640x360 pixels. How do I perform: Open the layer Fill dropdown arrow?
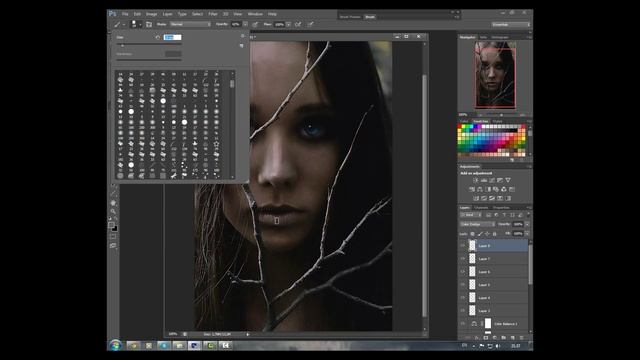click(x=527, y=234)
